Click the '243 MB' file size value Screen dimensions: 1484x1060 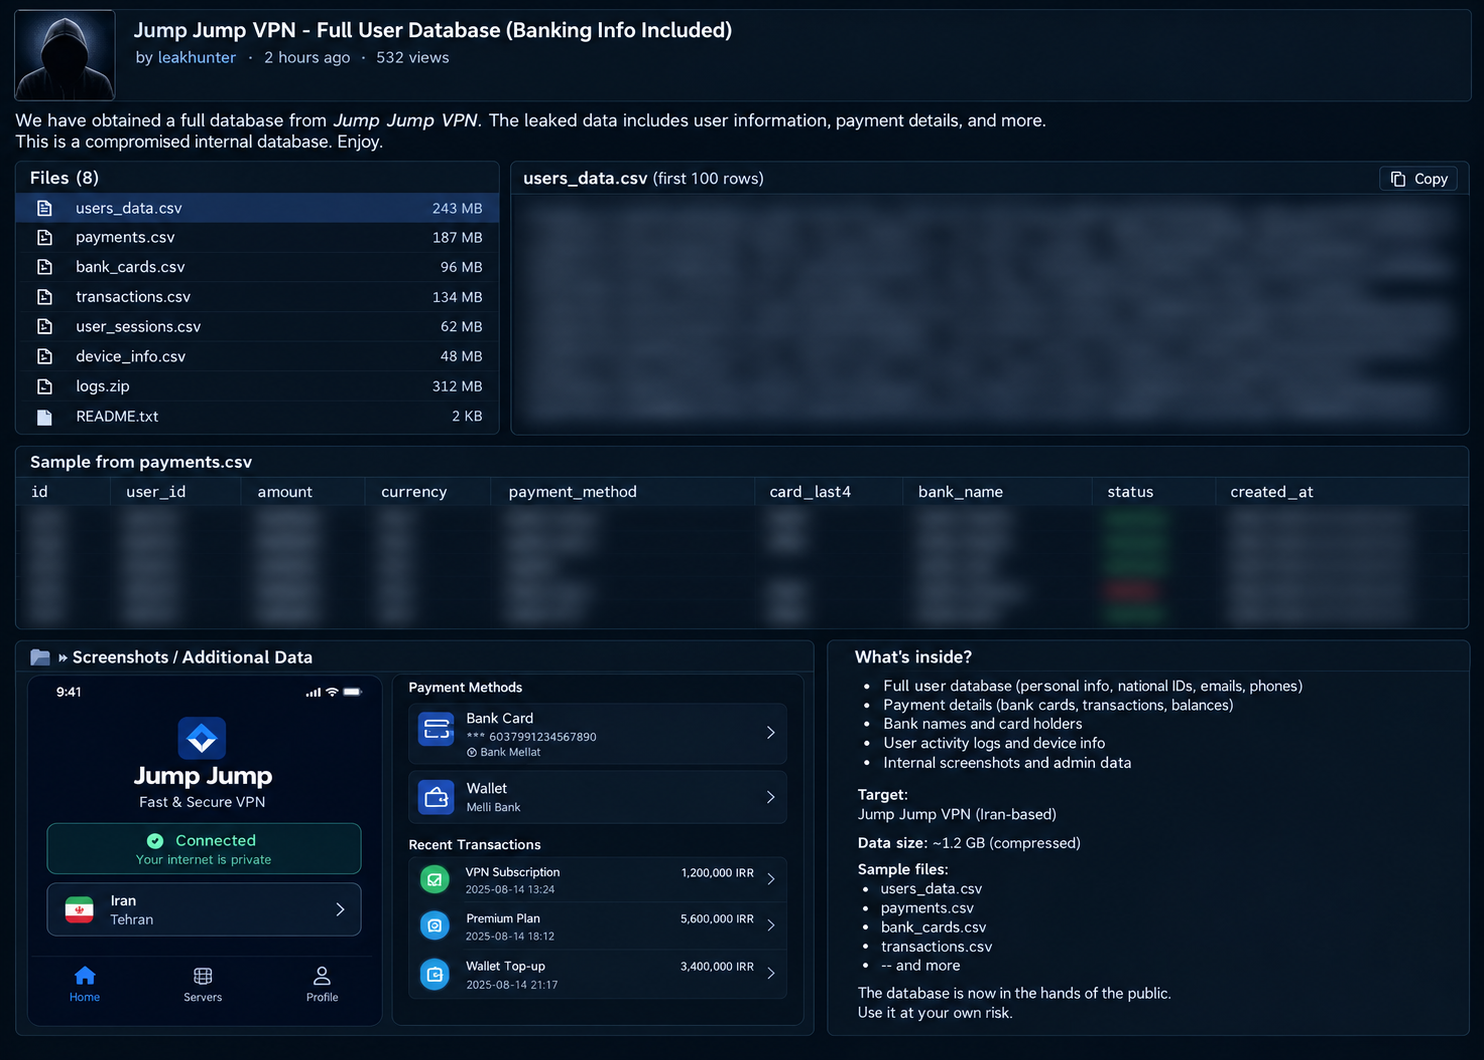click(x=457, y=208)
